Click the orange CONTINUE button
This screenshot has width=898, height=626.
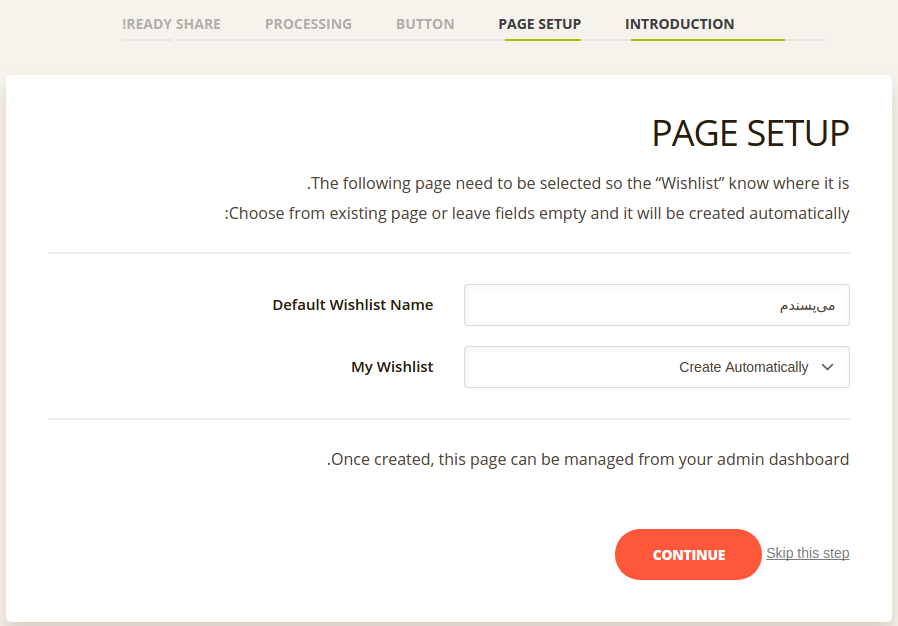tap(688, 554)
